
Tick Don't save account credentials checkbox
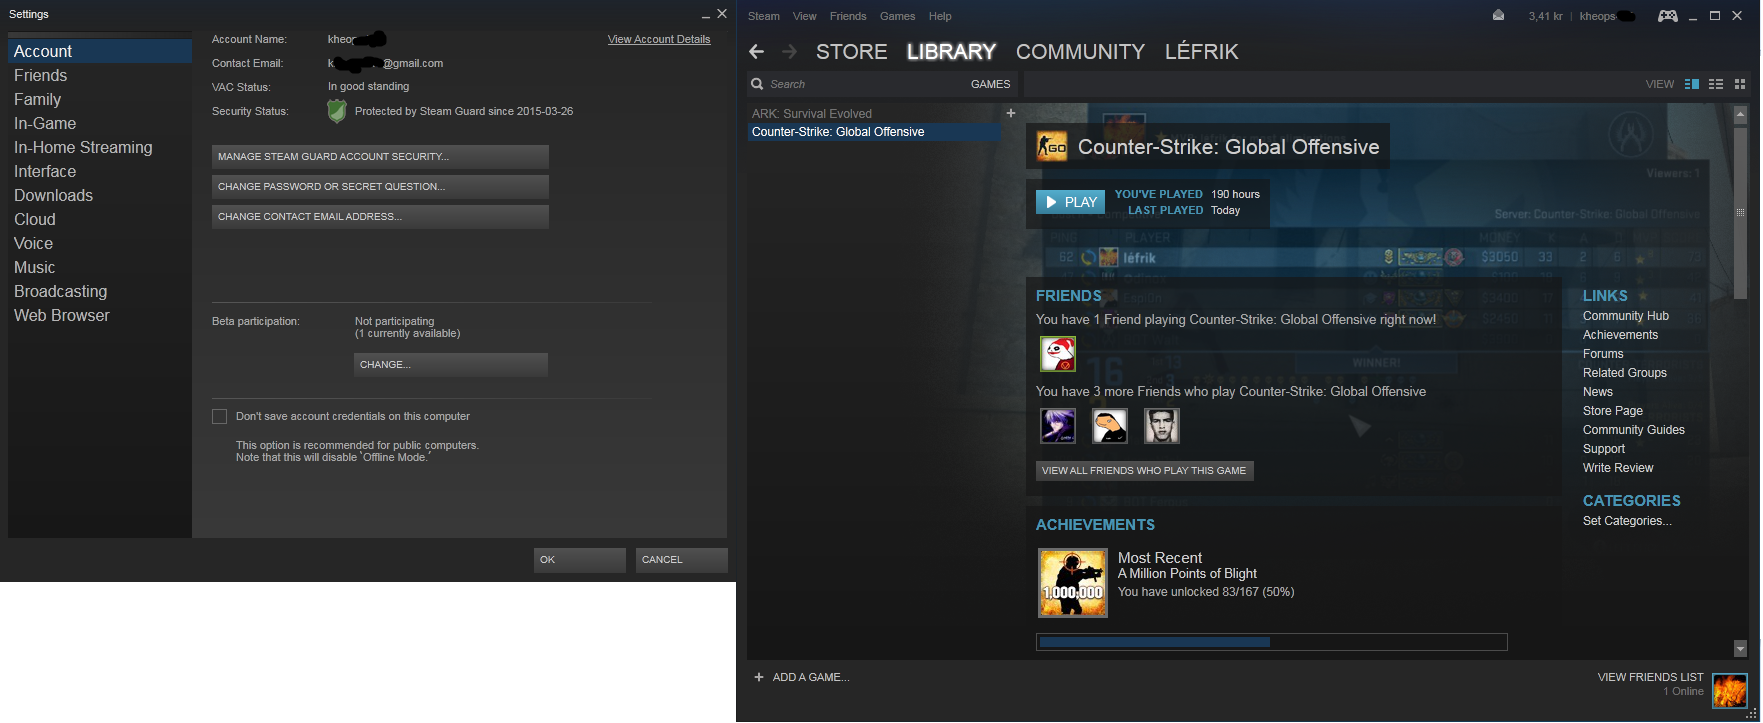click(x=219, y=416)
